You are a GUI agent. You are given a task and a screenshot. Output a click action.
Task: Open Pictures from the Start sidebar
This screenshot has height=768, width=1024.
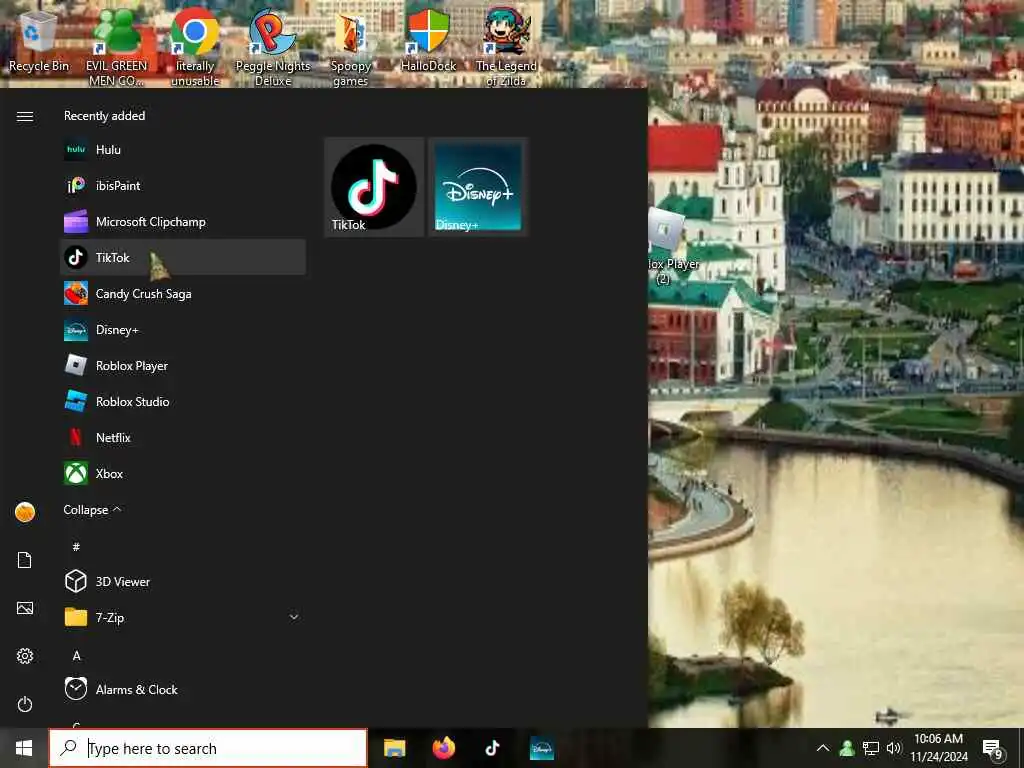tap(25, 608)
